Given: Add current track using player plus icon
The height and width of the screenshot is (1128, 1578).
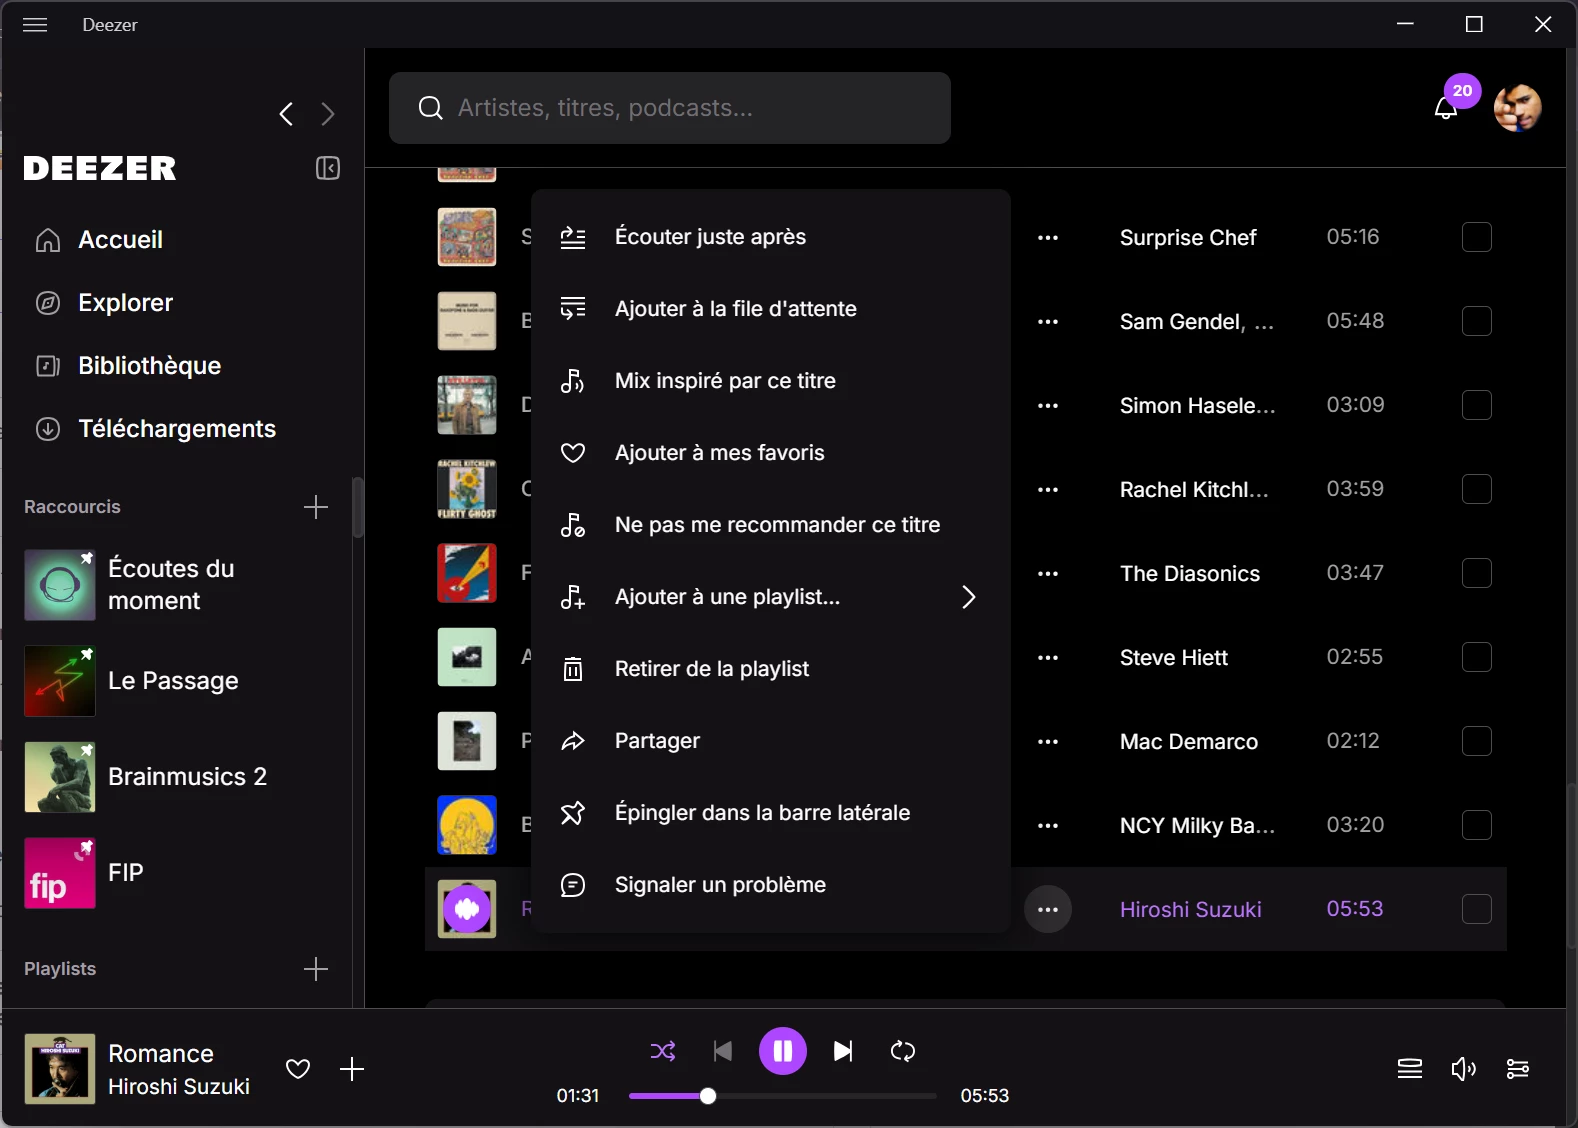Looking at the screenshot, I should 352,1069.
